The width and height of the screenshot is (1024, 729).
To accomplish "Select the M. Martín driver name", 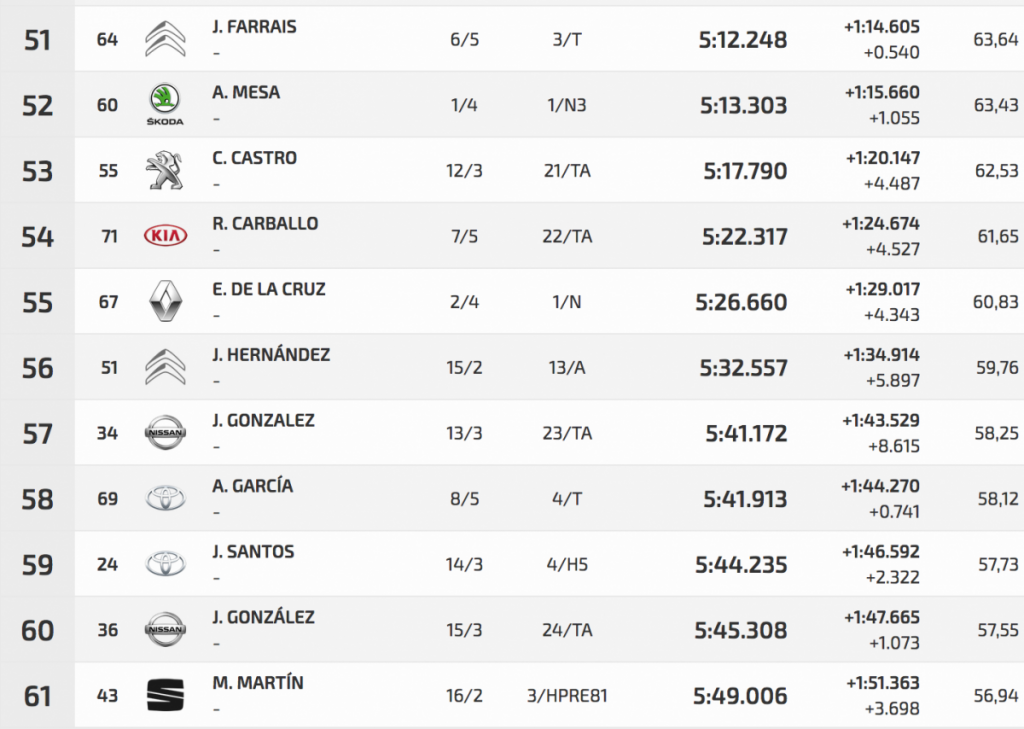I will coord(258,683).
